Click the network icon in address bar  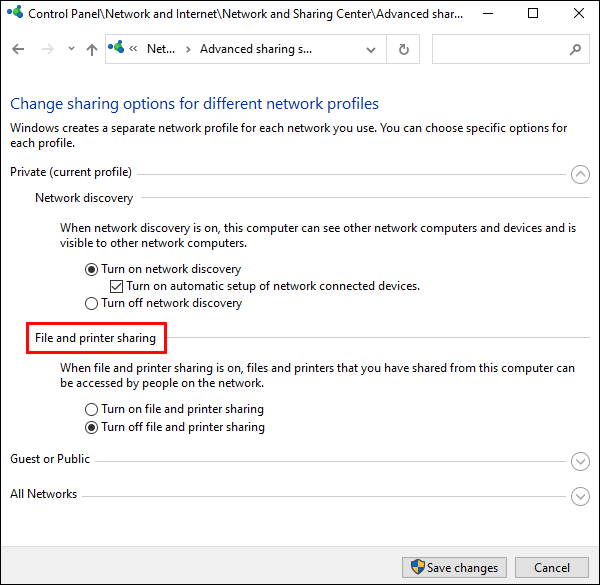pyautogui.click(x=116, y=47)
